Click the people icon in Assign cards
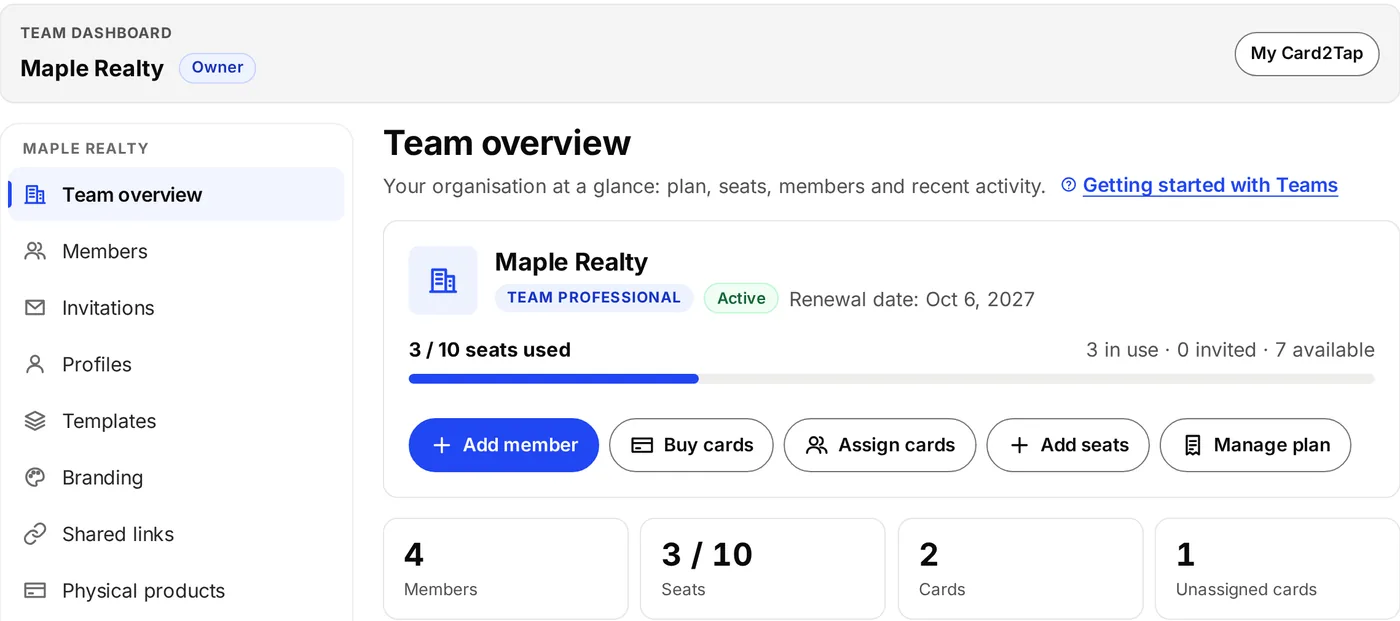This screenshot has width=1400, height=621. [817, 445]
